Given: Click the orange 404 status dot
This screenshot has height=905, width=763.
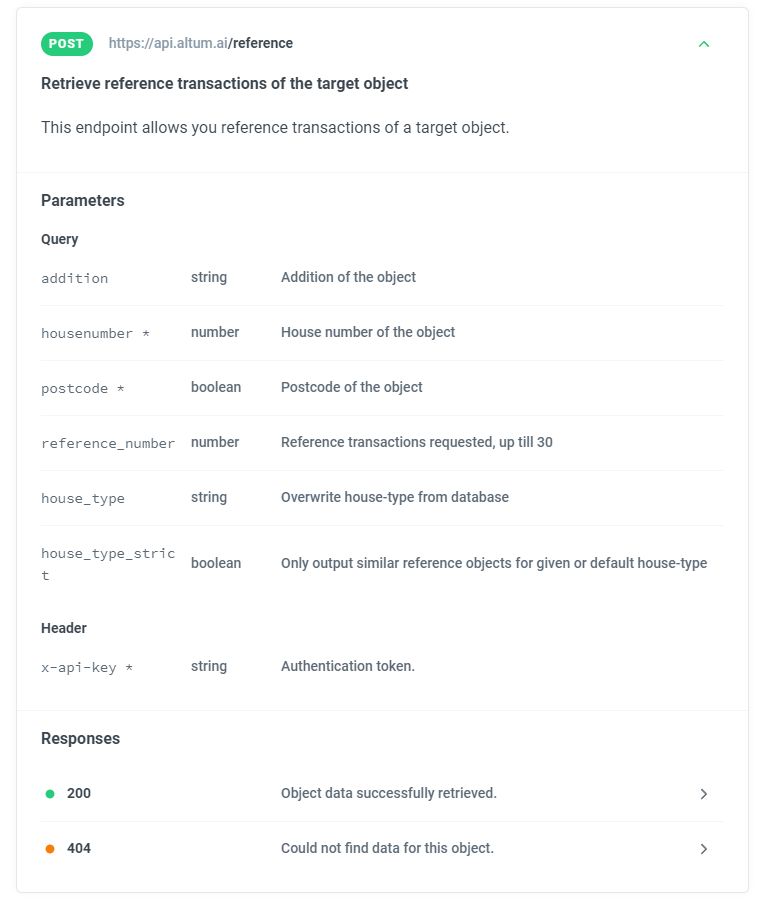Looking at the screenshot, I should point(50,849).
